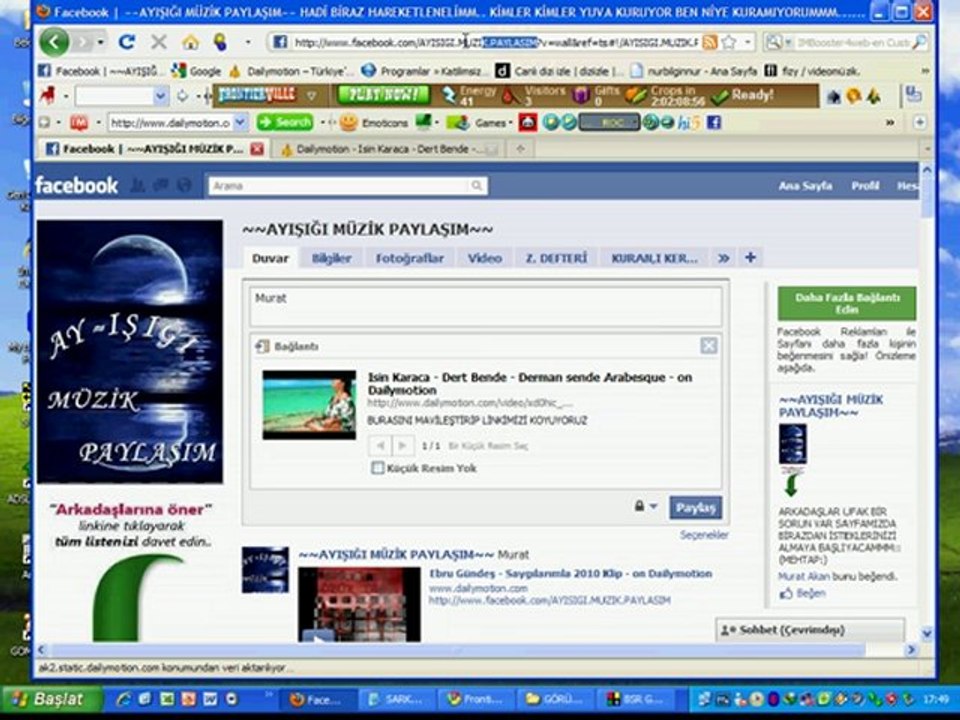Click the Gifts purple box icon

[580, 96]
